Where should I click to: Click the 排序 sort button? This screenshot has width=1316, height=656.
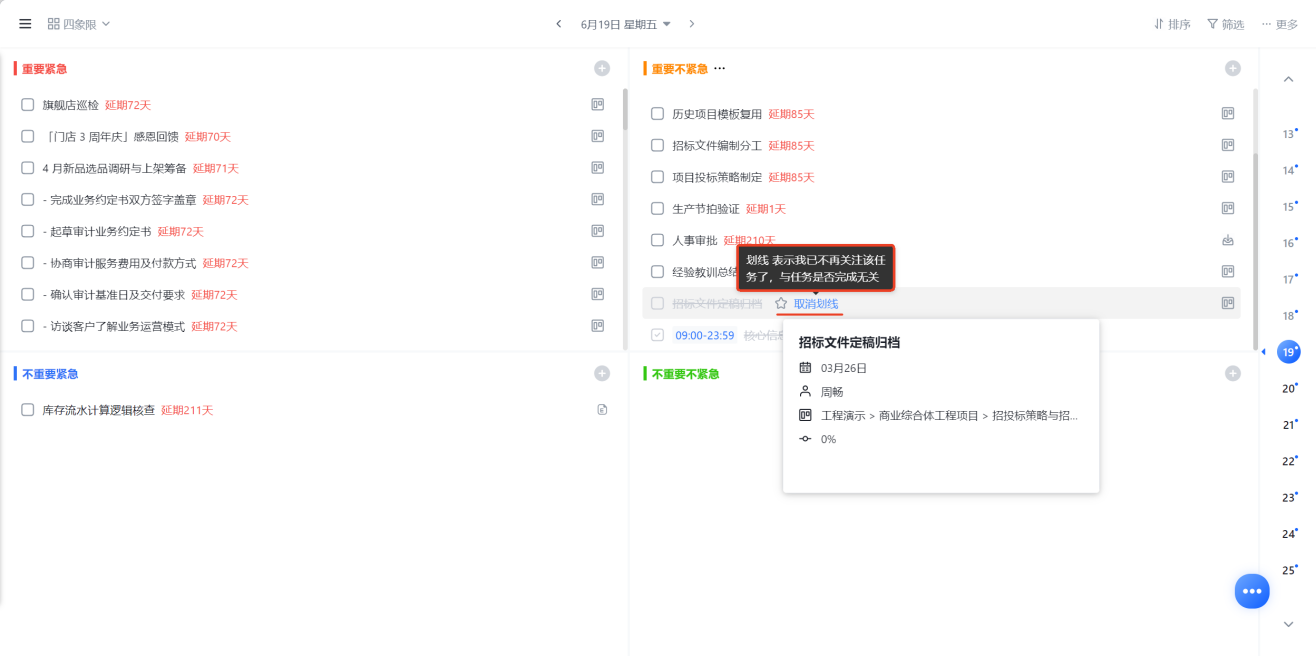[1172, 24]
